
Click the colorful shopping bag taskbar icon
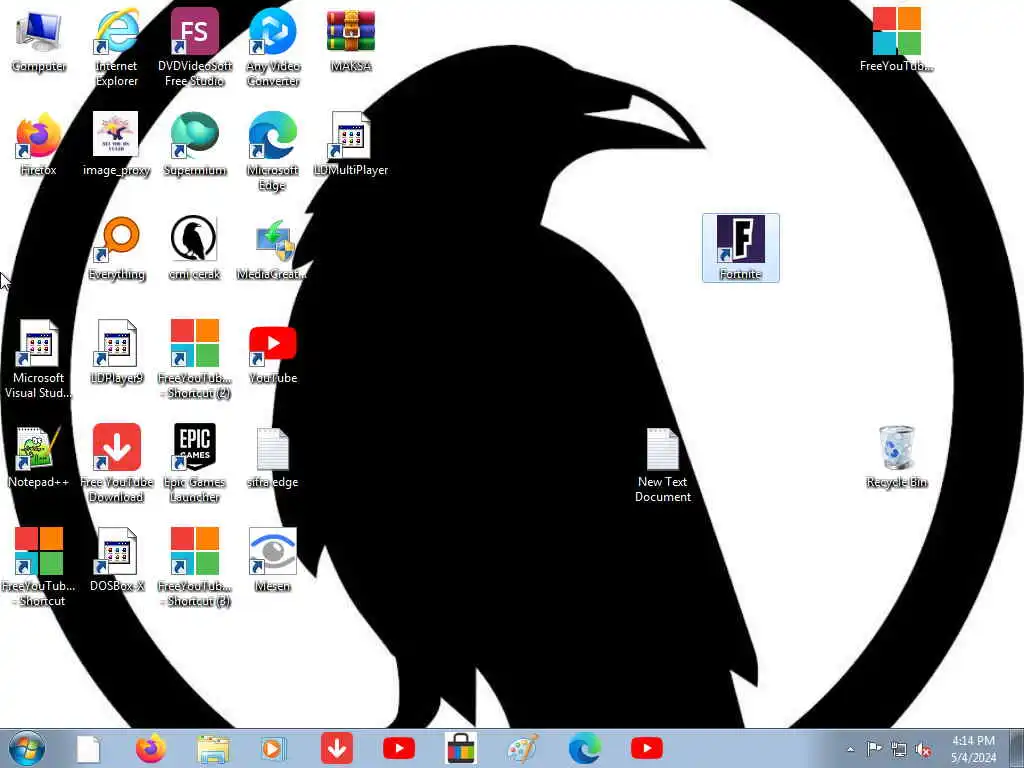click(x=460, y=748)
